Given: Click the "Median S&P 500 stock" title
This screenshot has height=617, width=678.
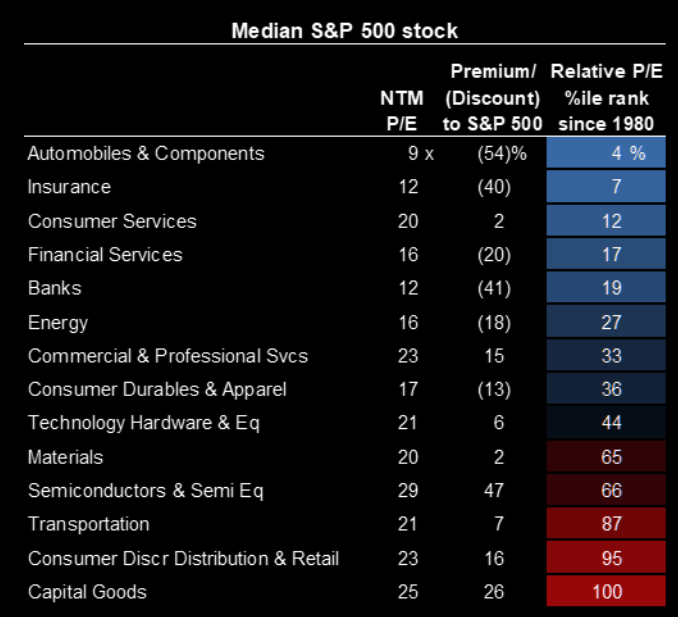Looking at the screenshot, I should [344, 30].
